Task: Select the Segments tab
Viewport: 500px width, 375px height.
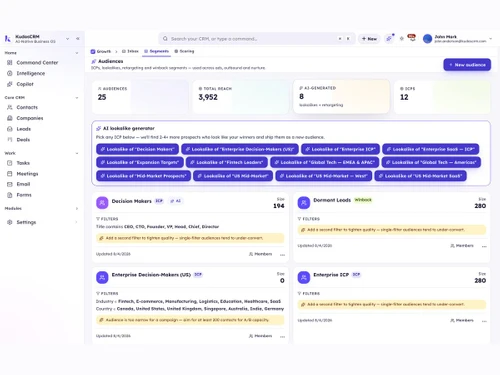Action: tap(156, 51)
